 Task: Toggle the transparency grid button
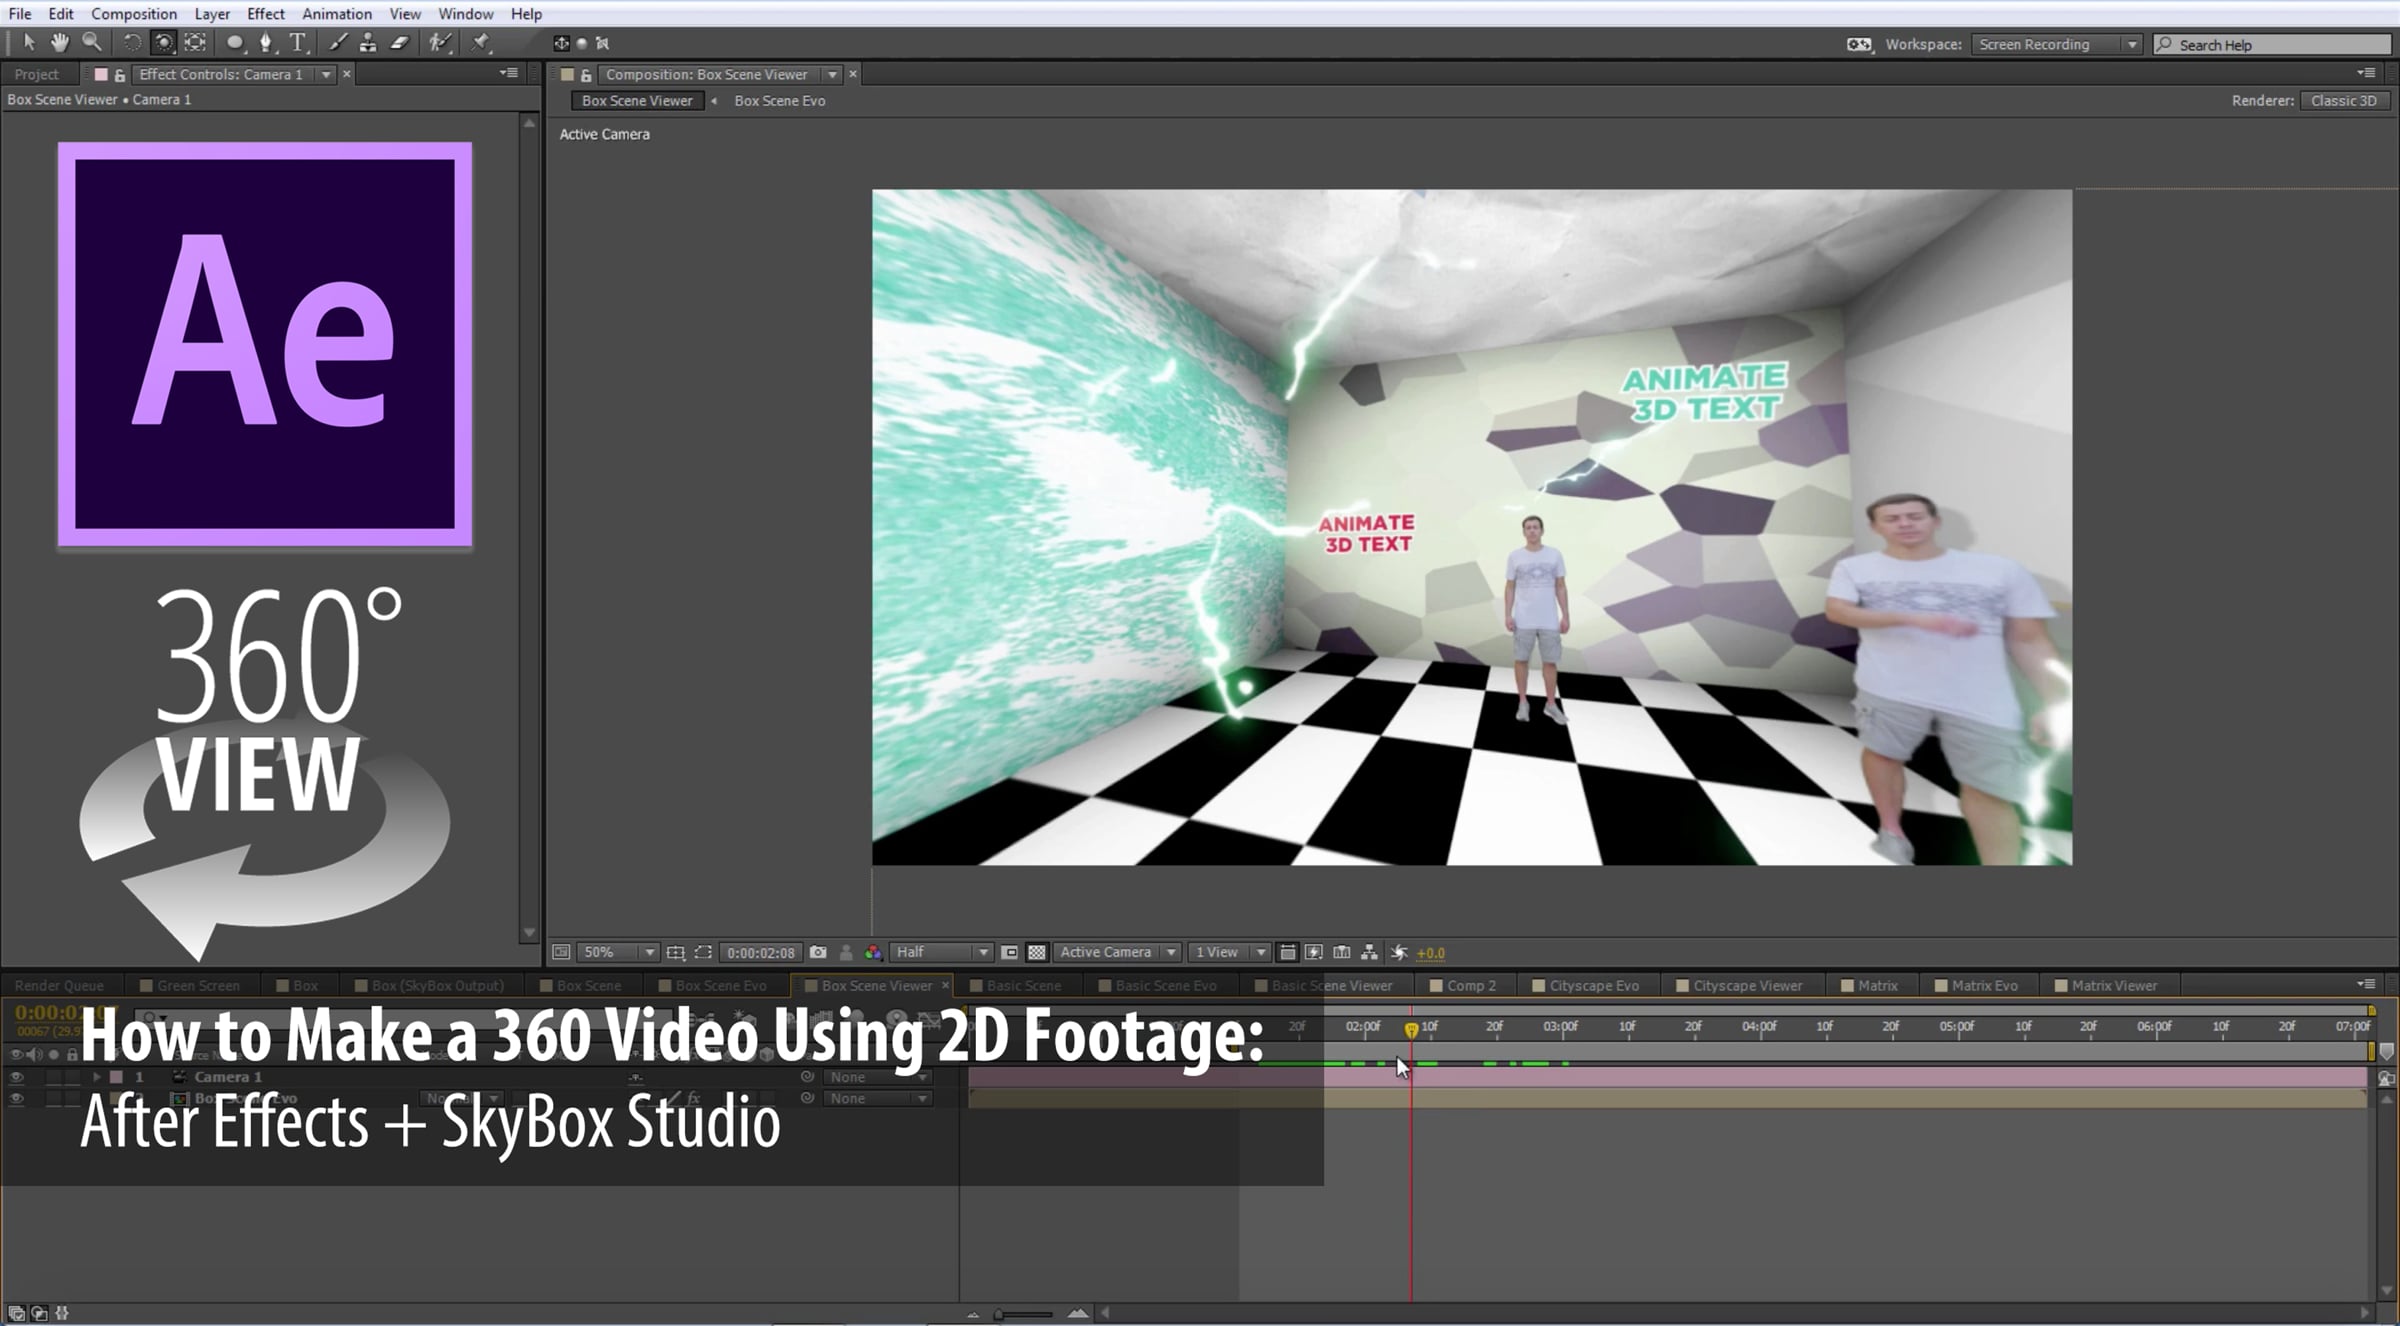(1037, 952)
